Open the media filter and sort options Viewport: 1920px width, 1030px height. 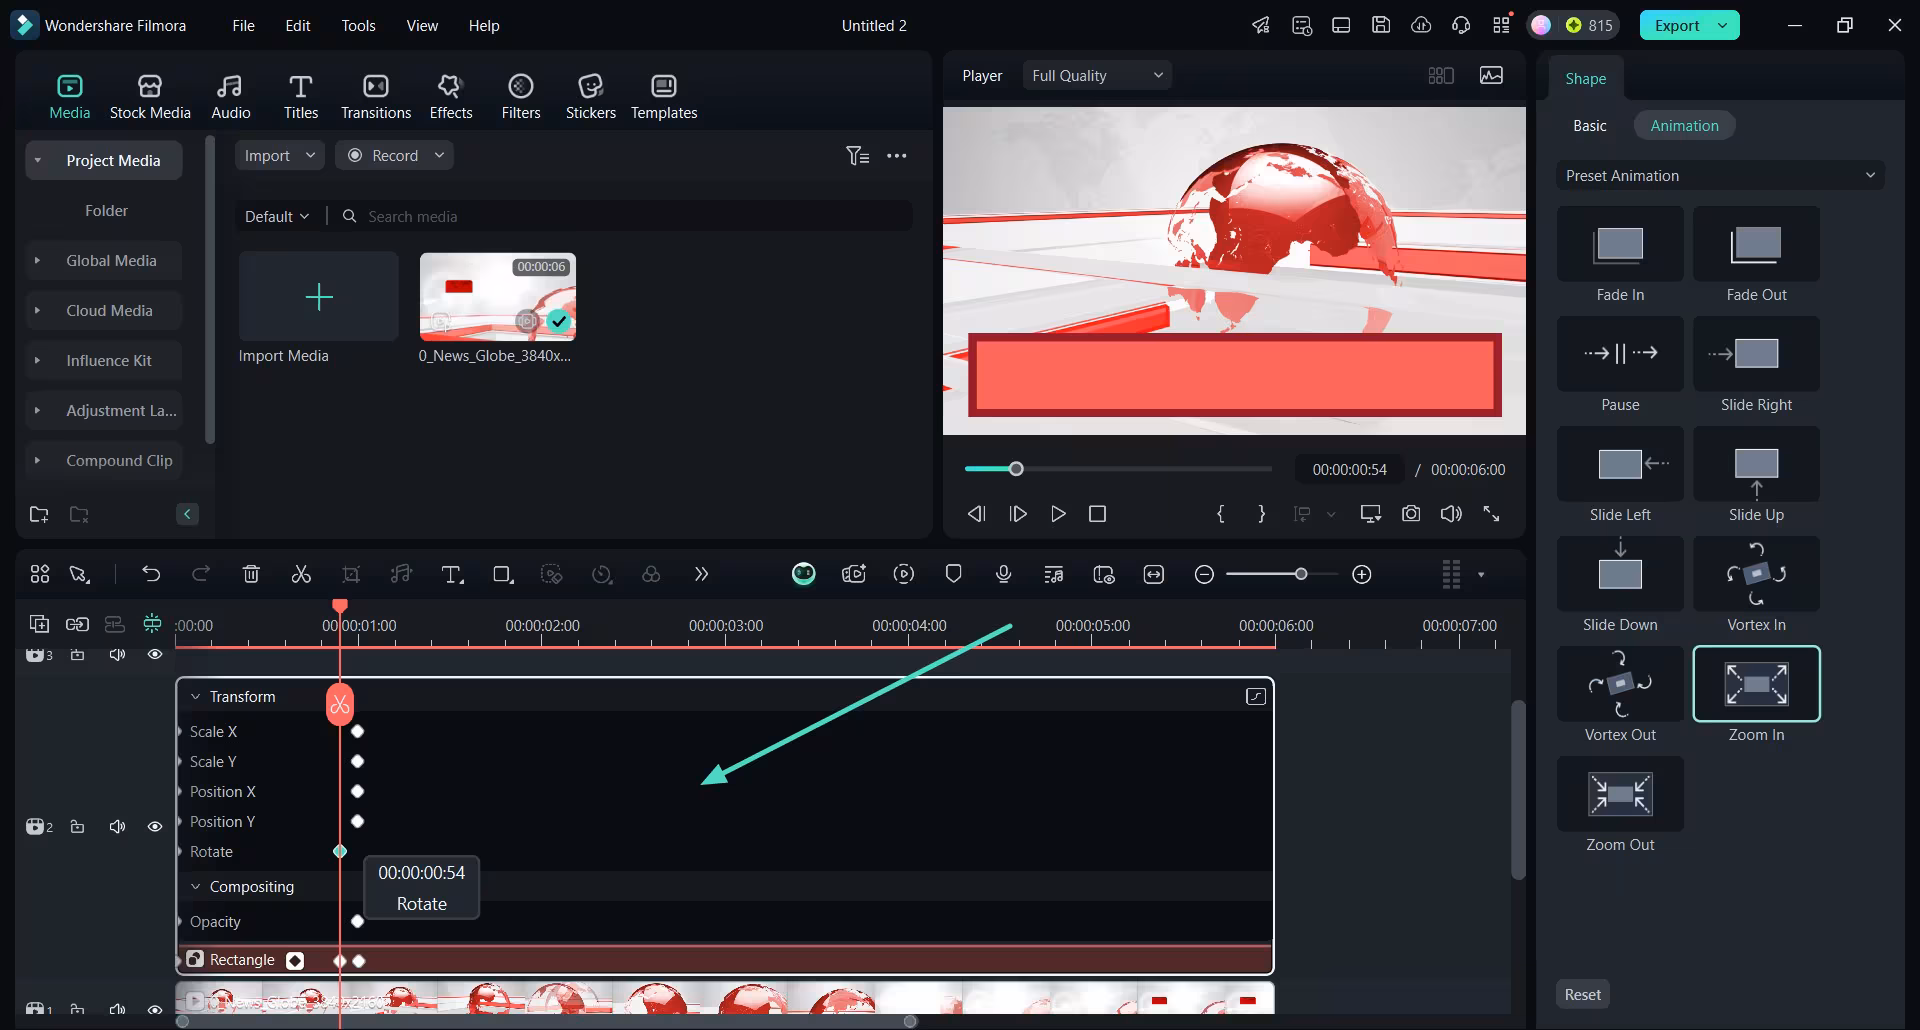pos(857,156)
